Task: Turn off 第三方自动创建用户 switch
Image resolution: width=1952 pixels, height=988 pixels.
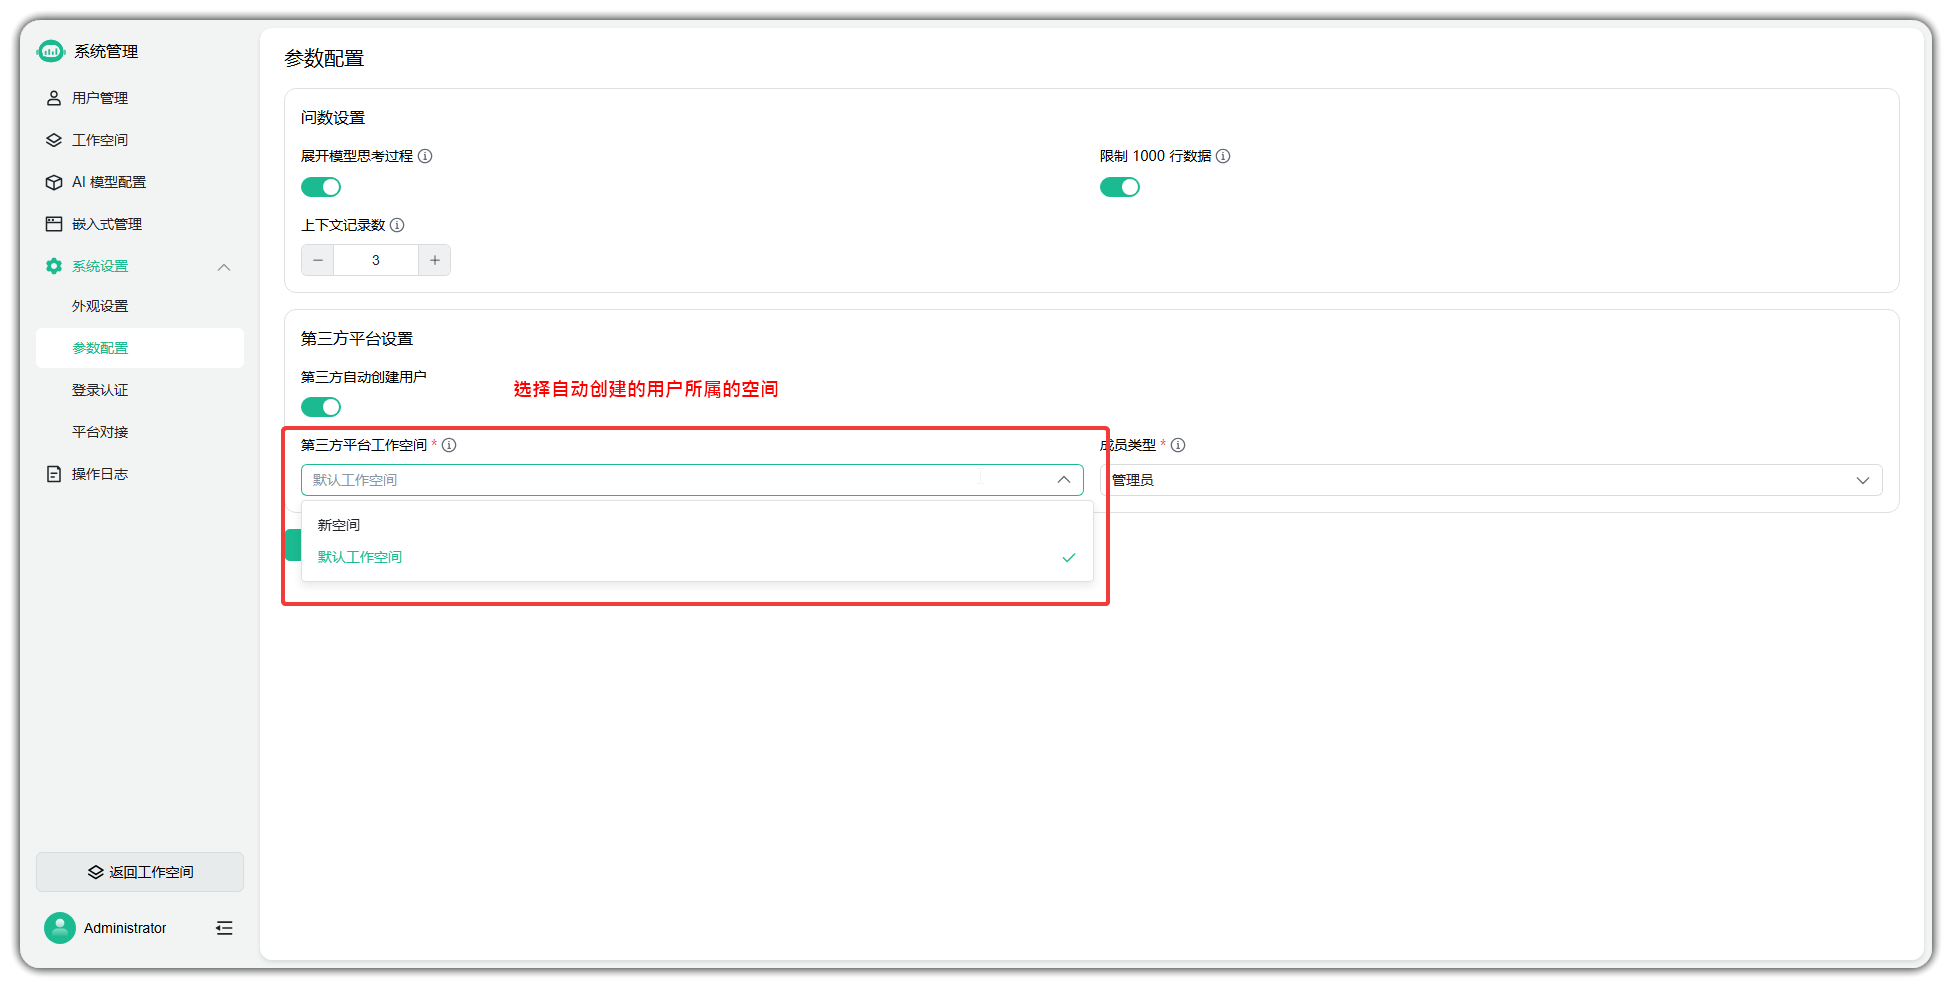Action: [321, 407]
